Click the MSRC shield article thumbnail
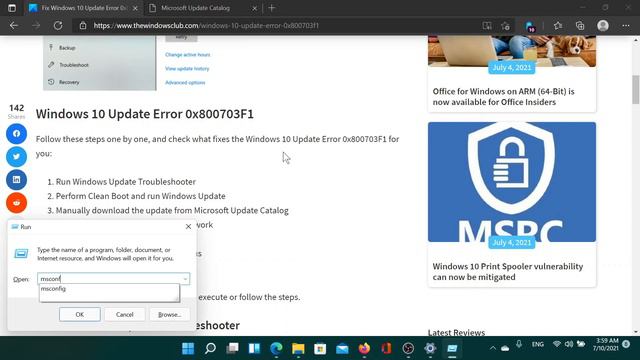640x360 pixels. (512, 182)
